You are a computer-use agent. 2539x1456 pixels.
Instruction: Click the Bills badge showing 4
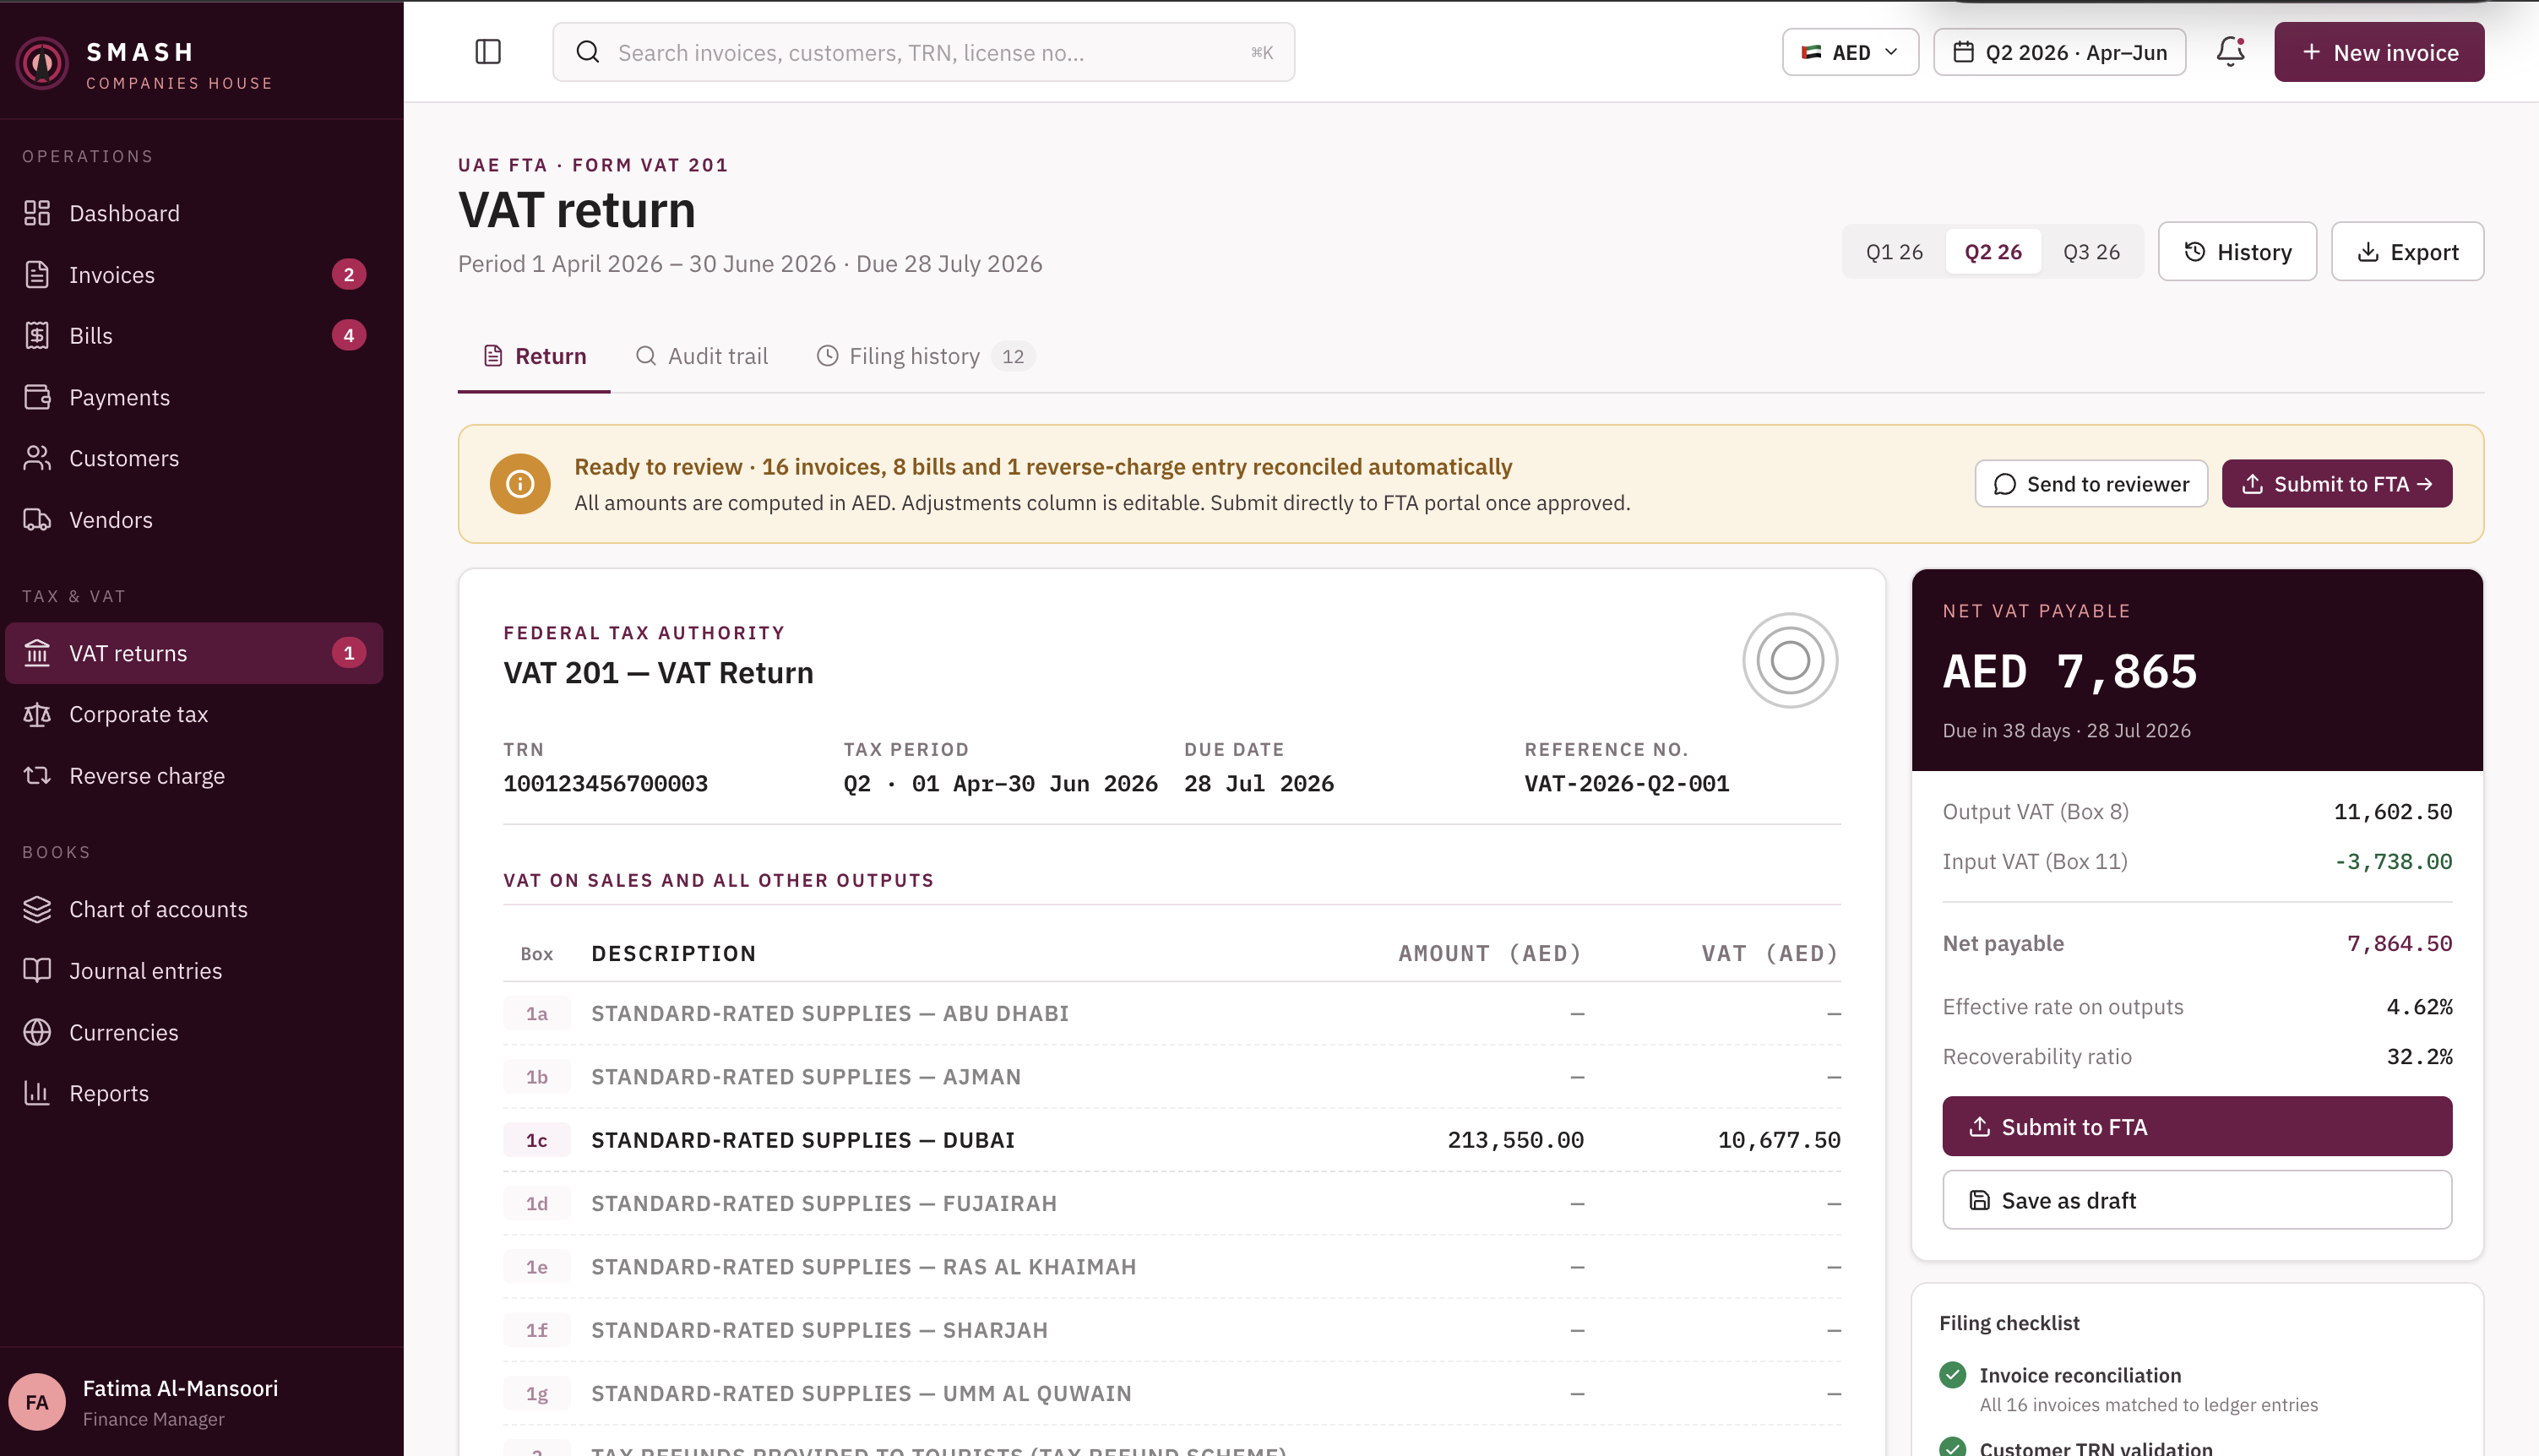(349, 335)
